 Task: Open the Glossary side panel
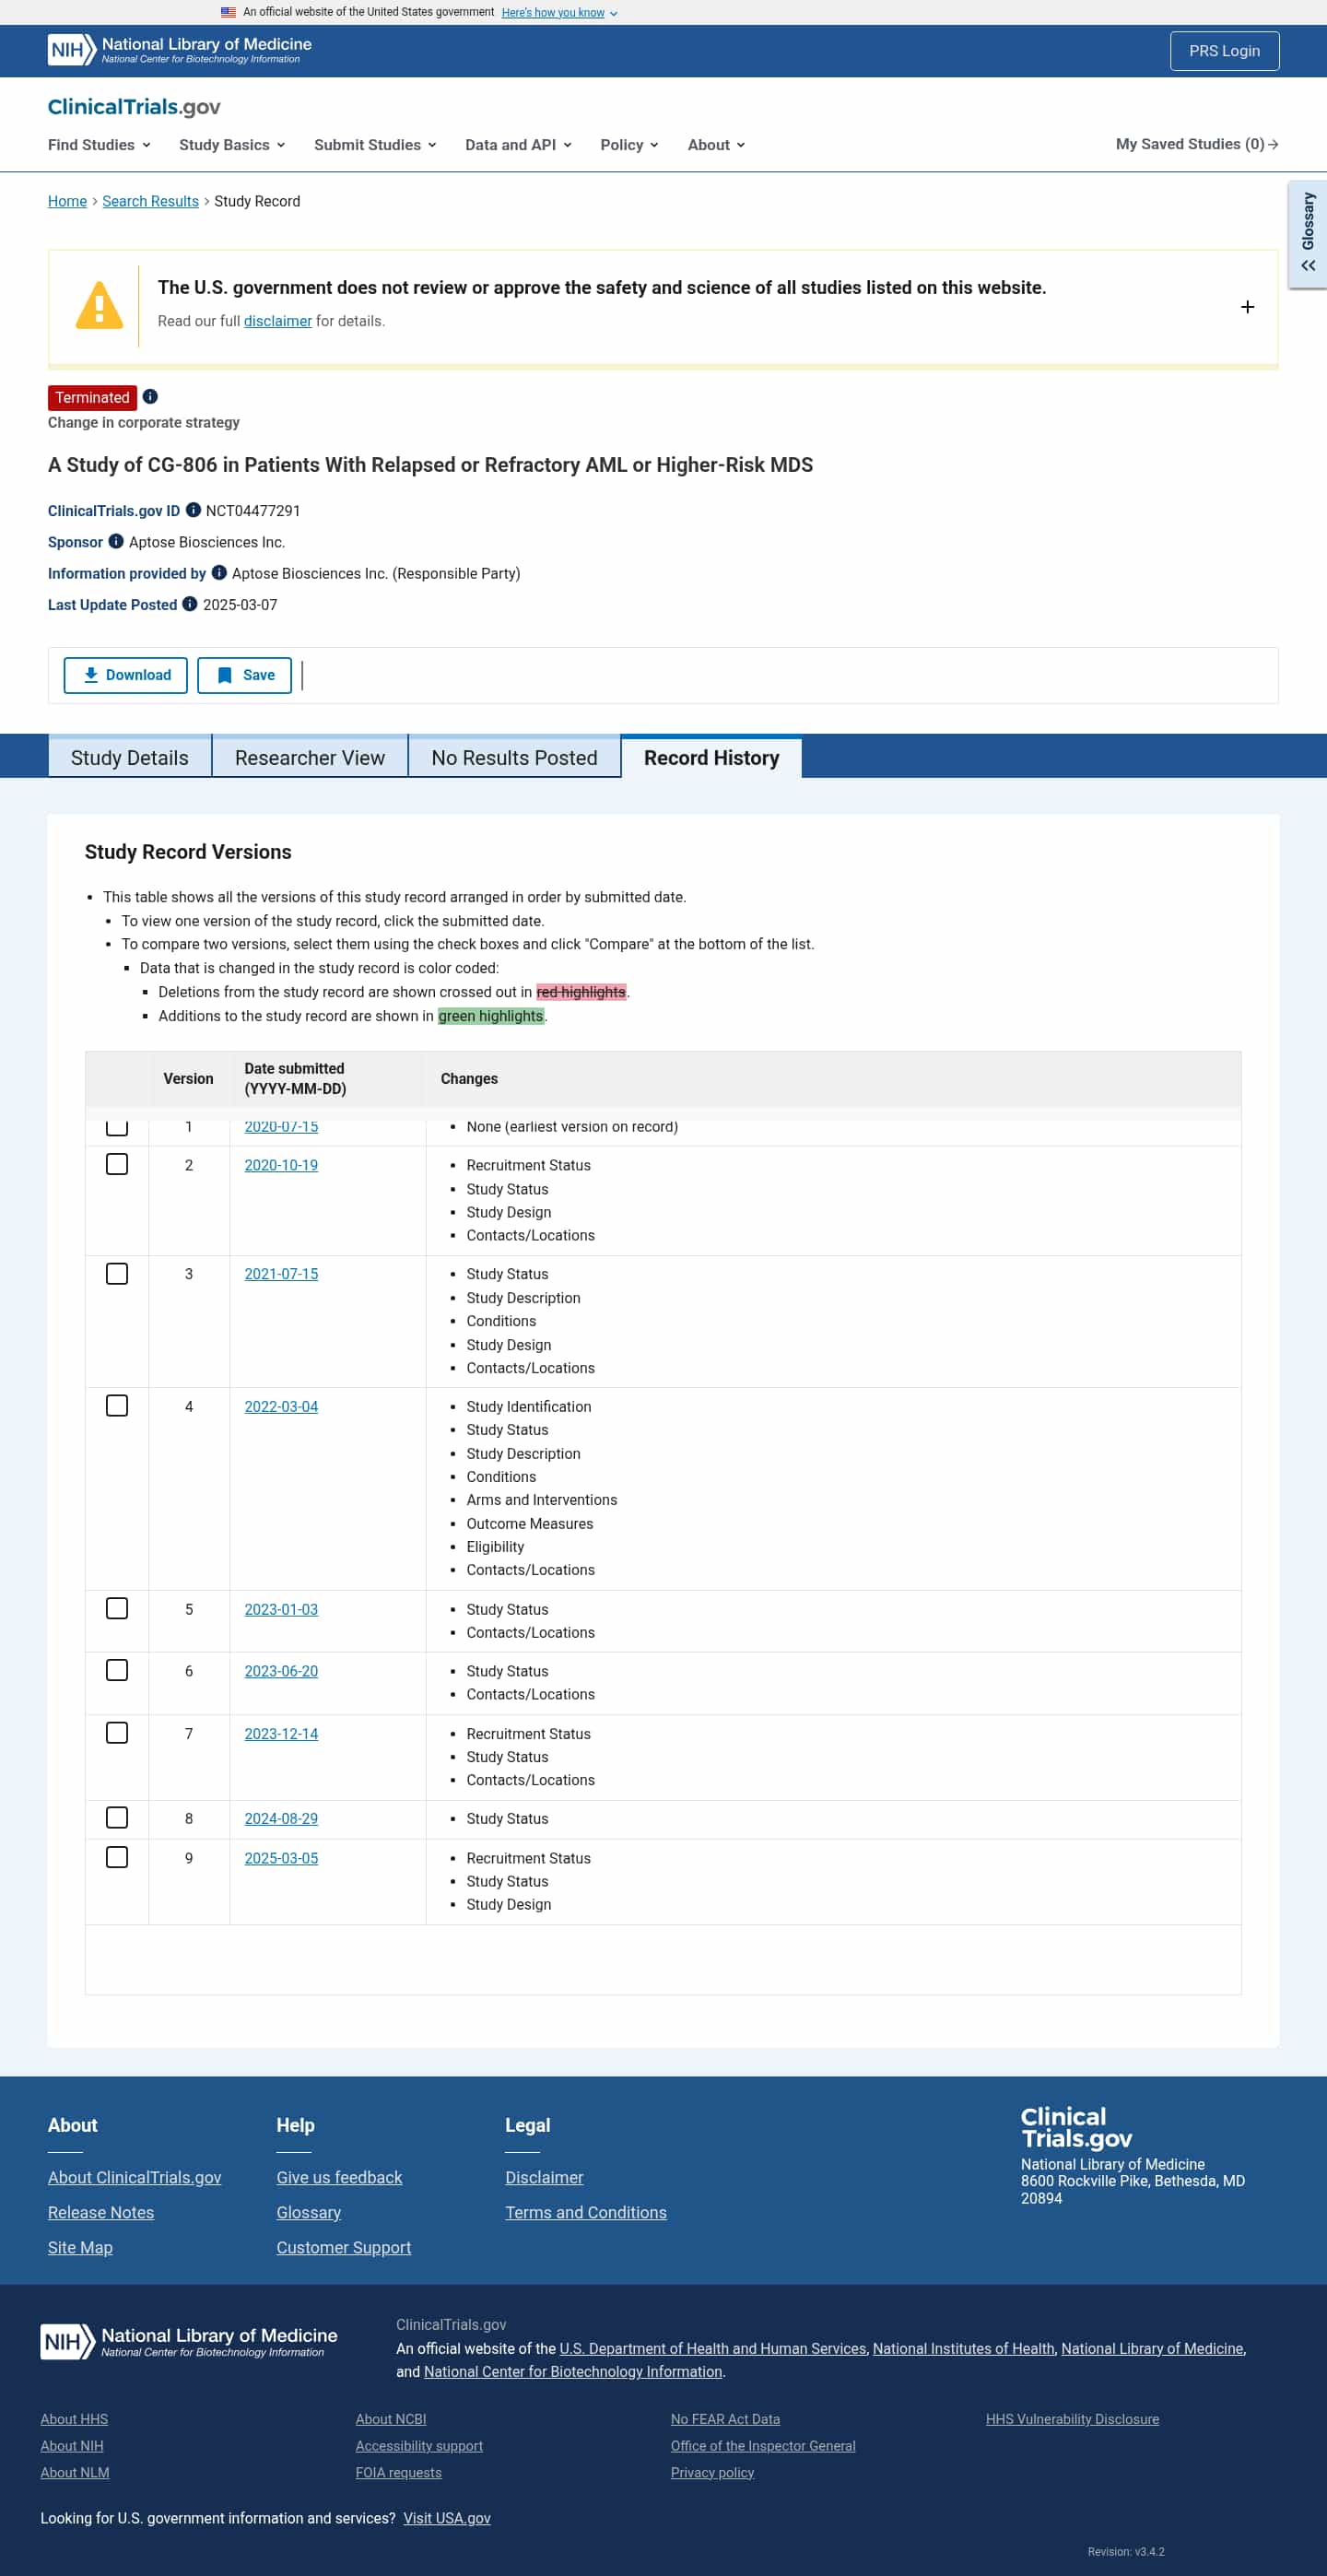tap(1307, 234)
